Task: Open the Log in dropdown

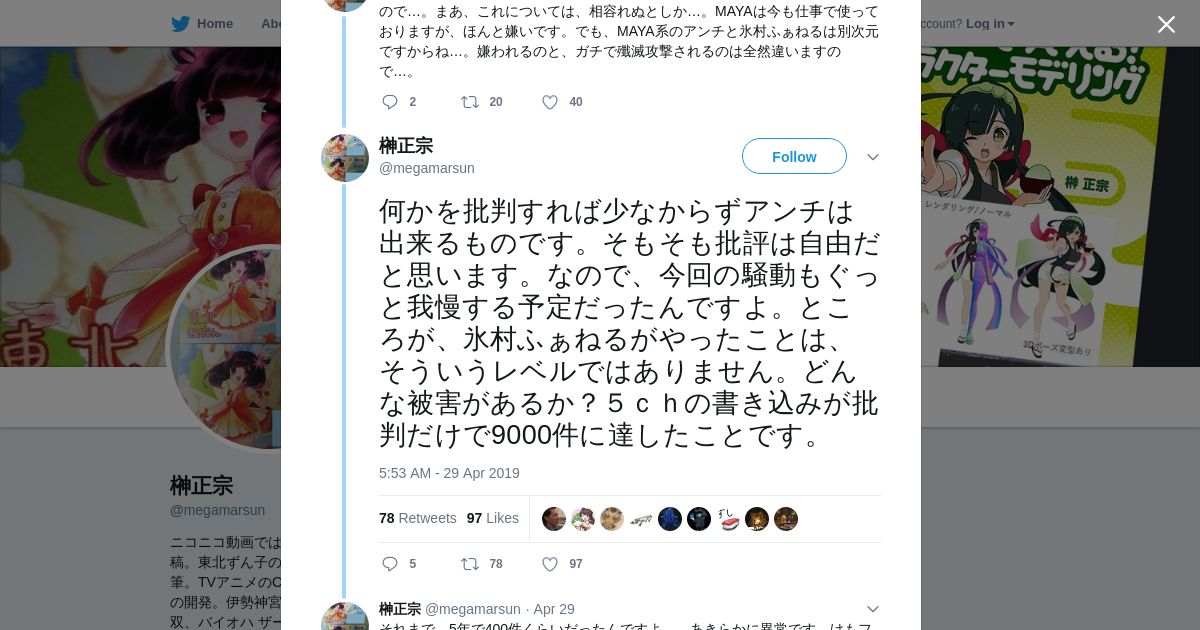Action: (x=990, y=23)
